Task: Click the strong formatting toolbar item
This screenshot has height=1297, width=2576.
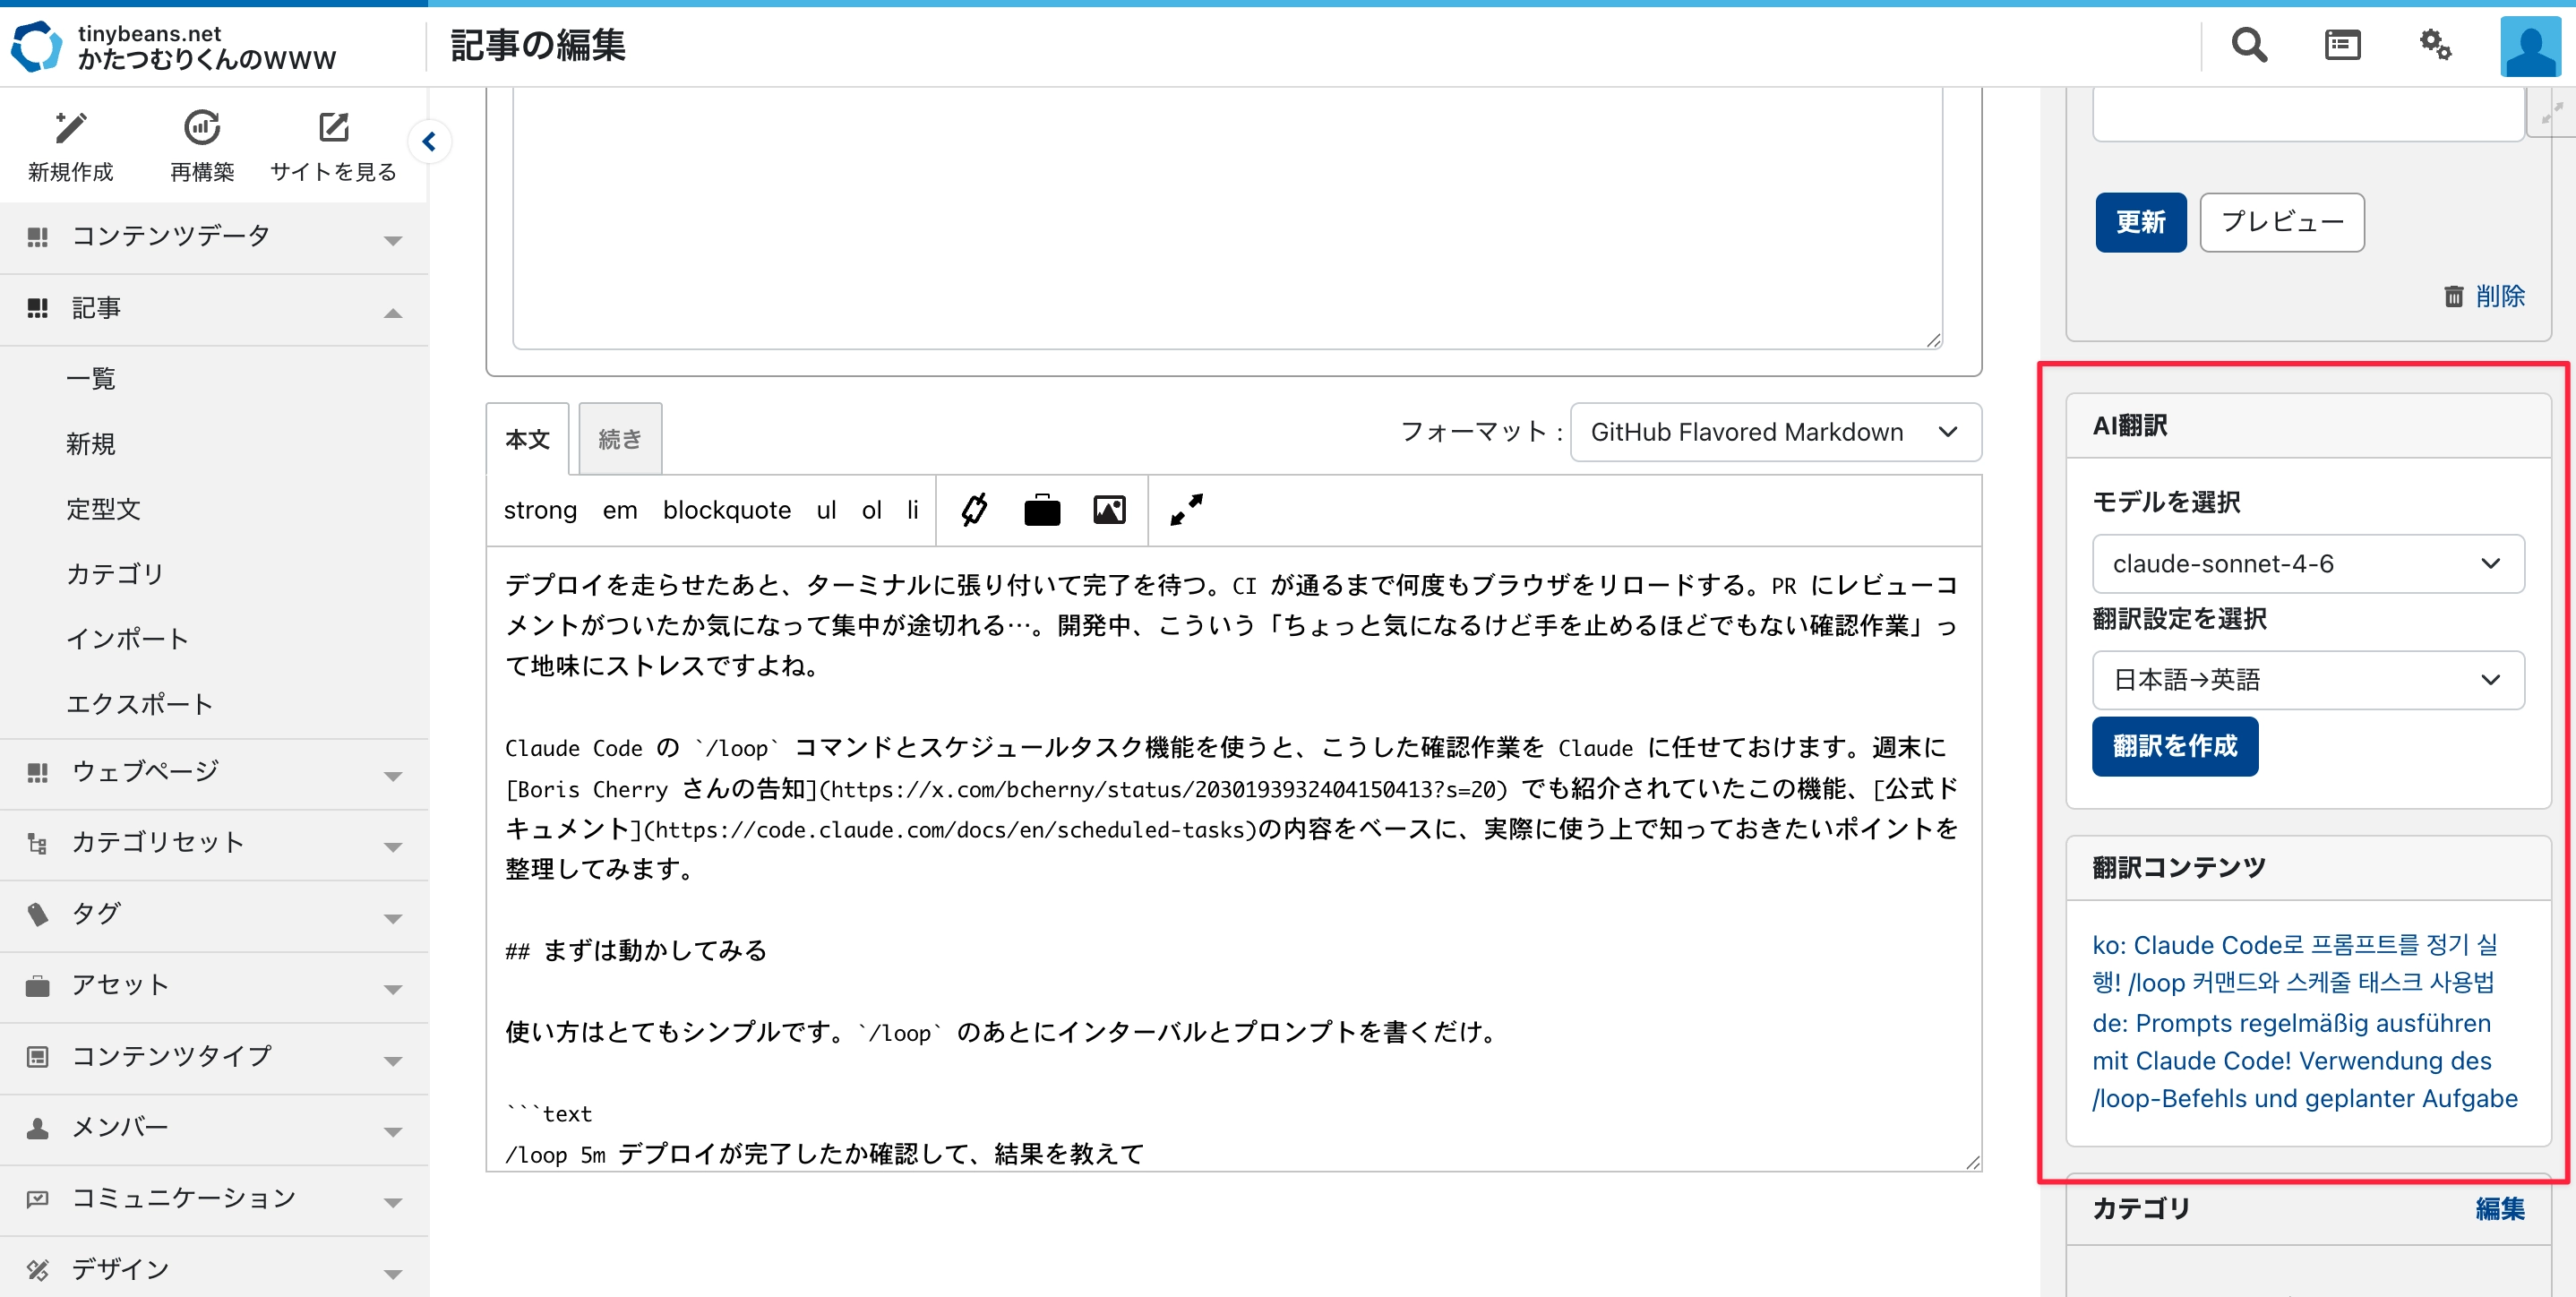Action: (540, 510)
